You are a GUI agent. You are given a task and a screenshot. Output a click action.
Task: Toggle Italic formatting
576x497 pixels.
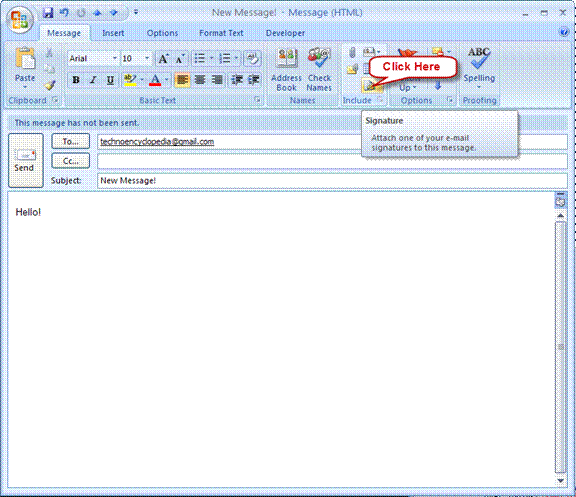coord(93,80)
